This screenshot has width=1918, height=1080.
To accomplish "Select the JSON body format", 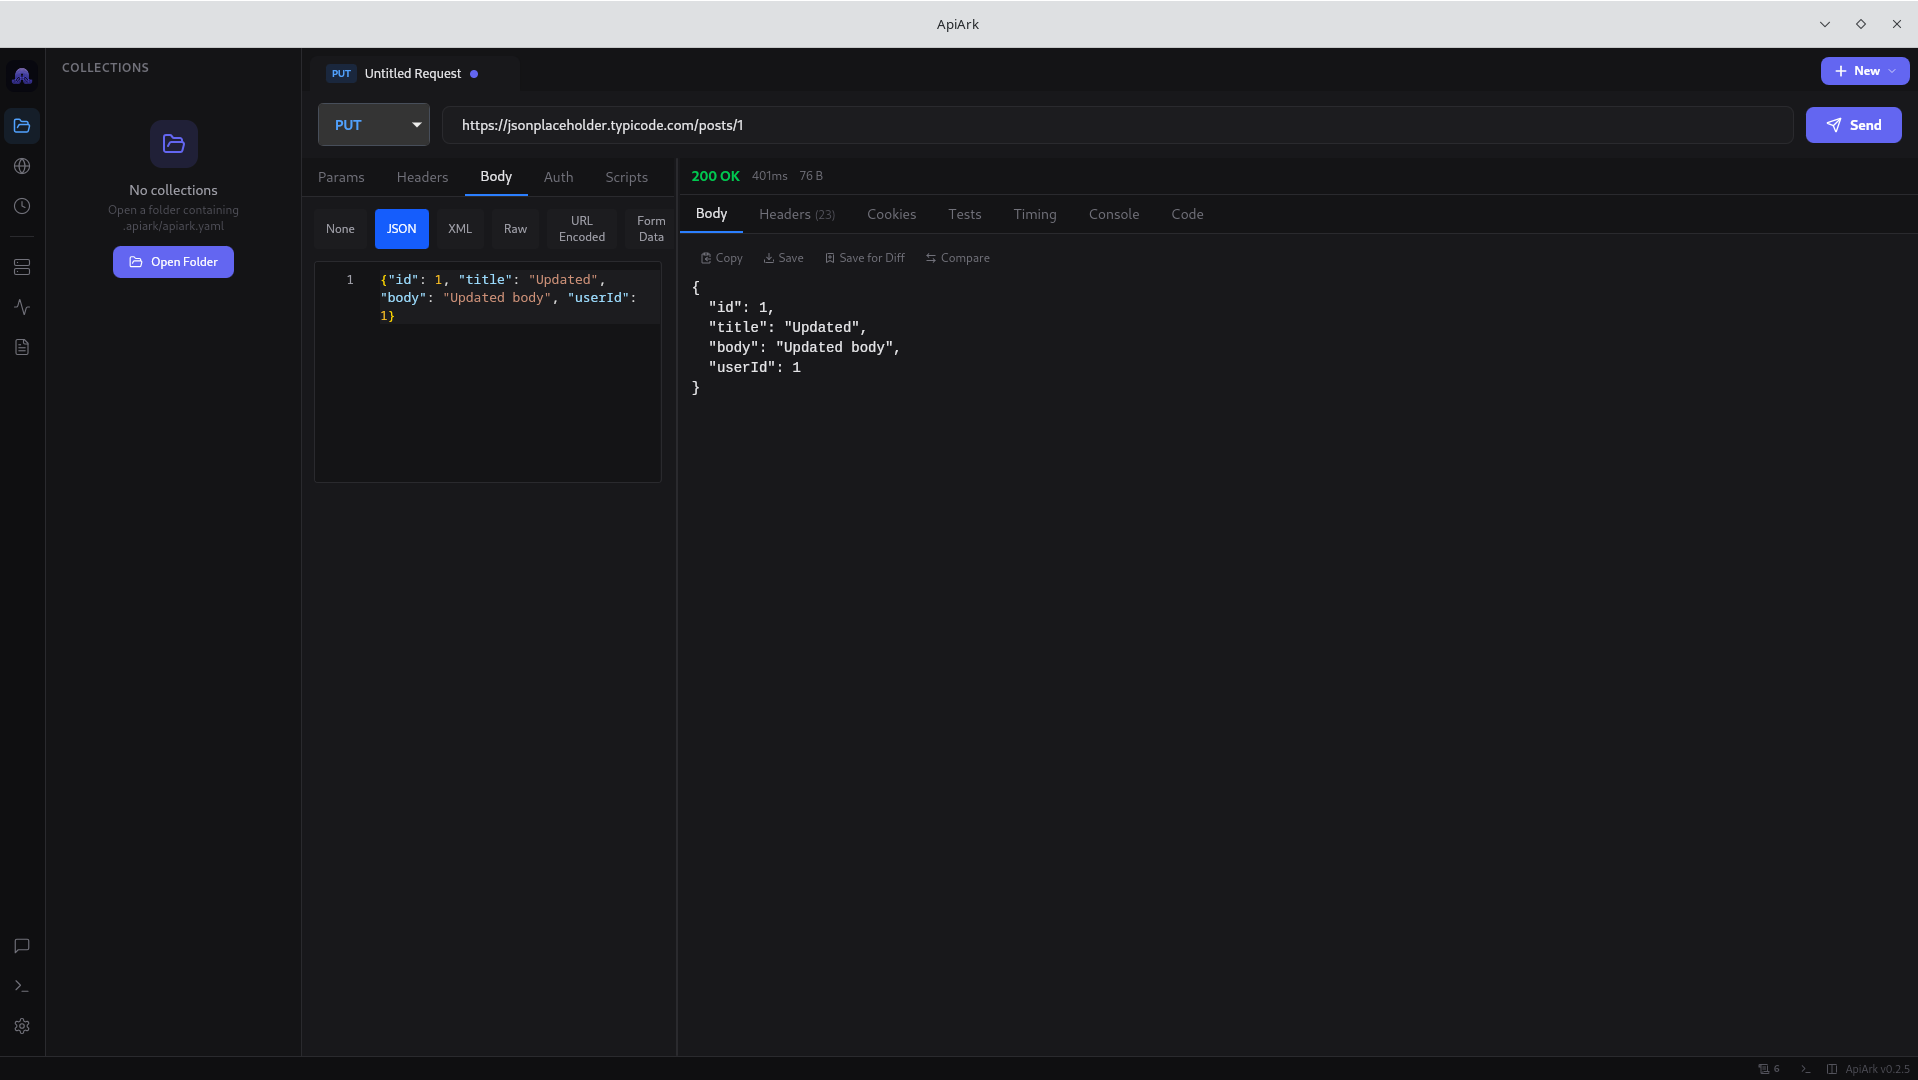I will point(401,228).
